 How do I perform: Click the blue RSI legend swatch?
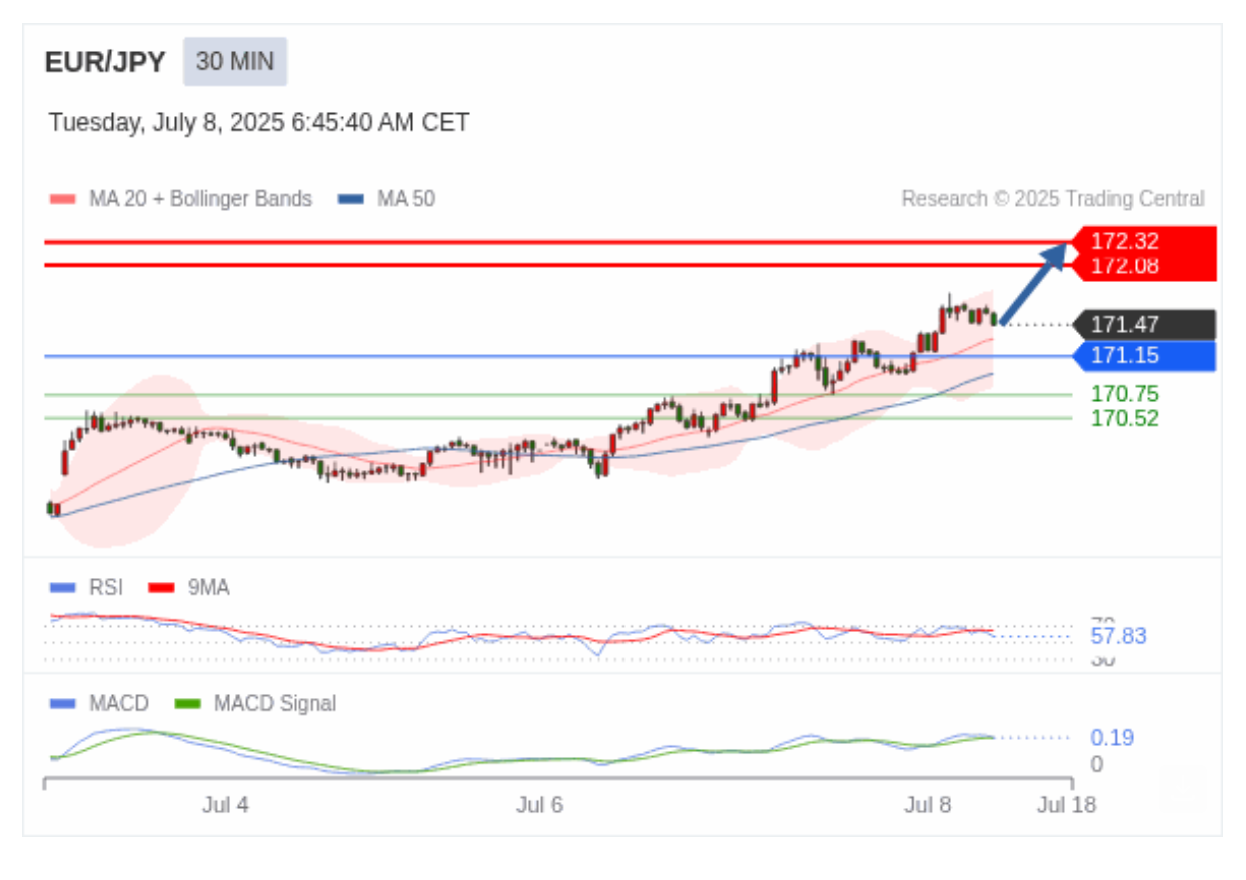(63, 587)
